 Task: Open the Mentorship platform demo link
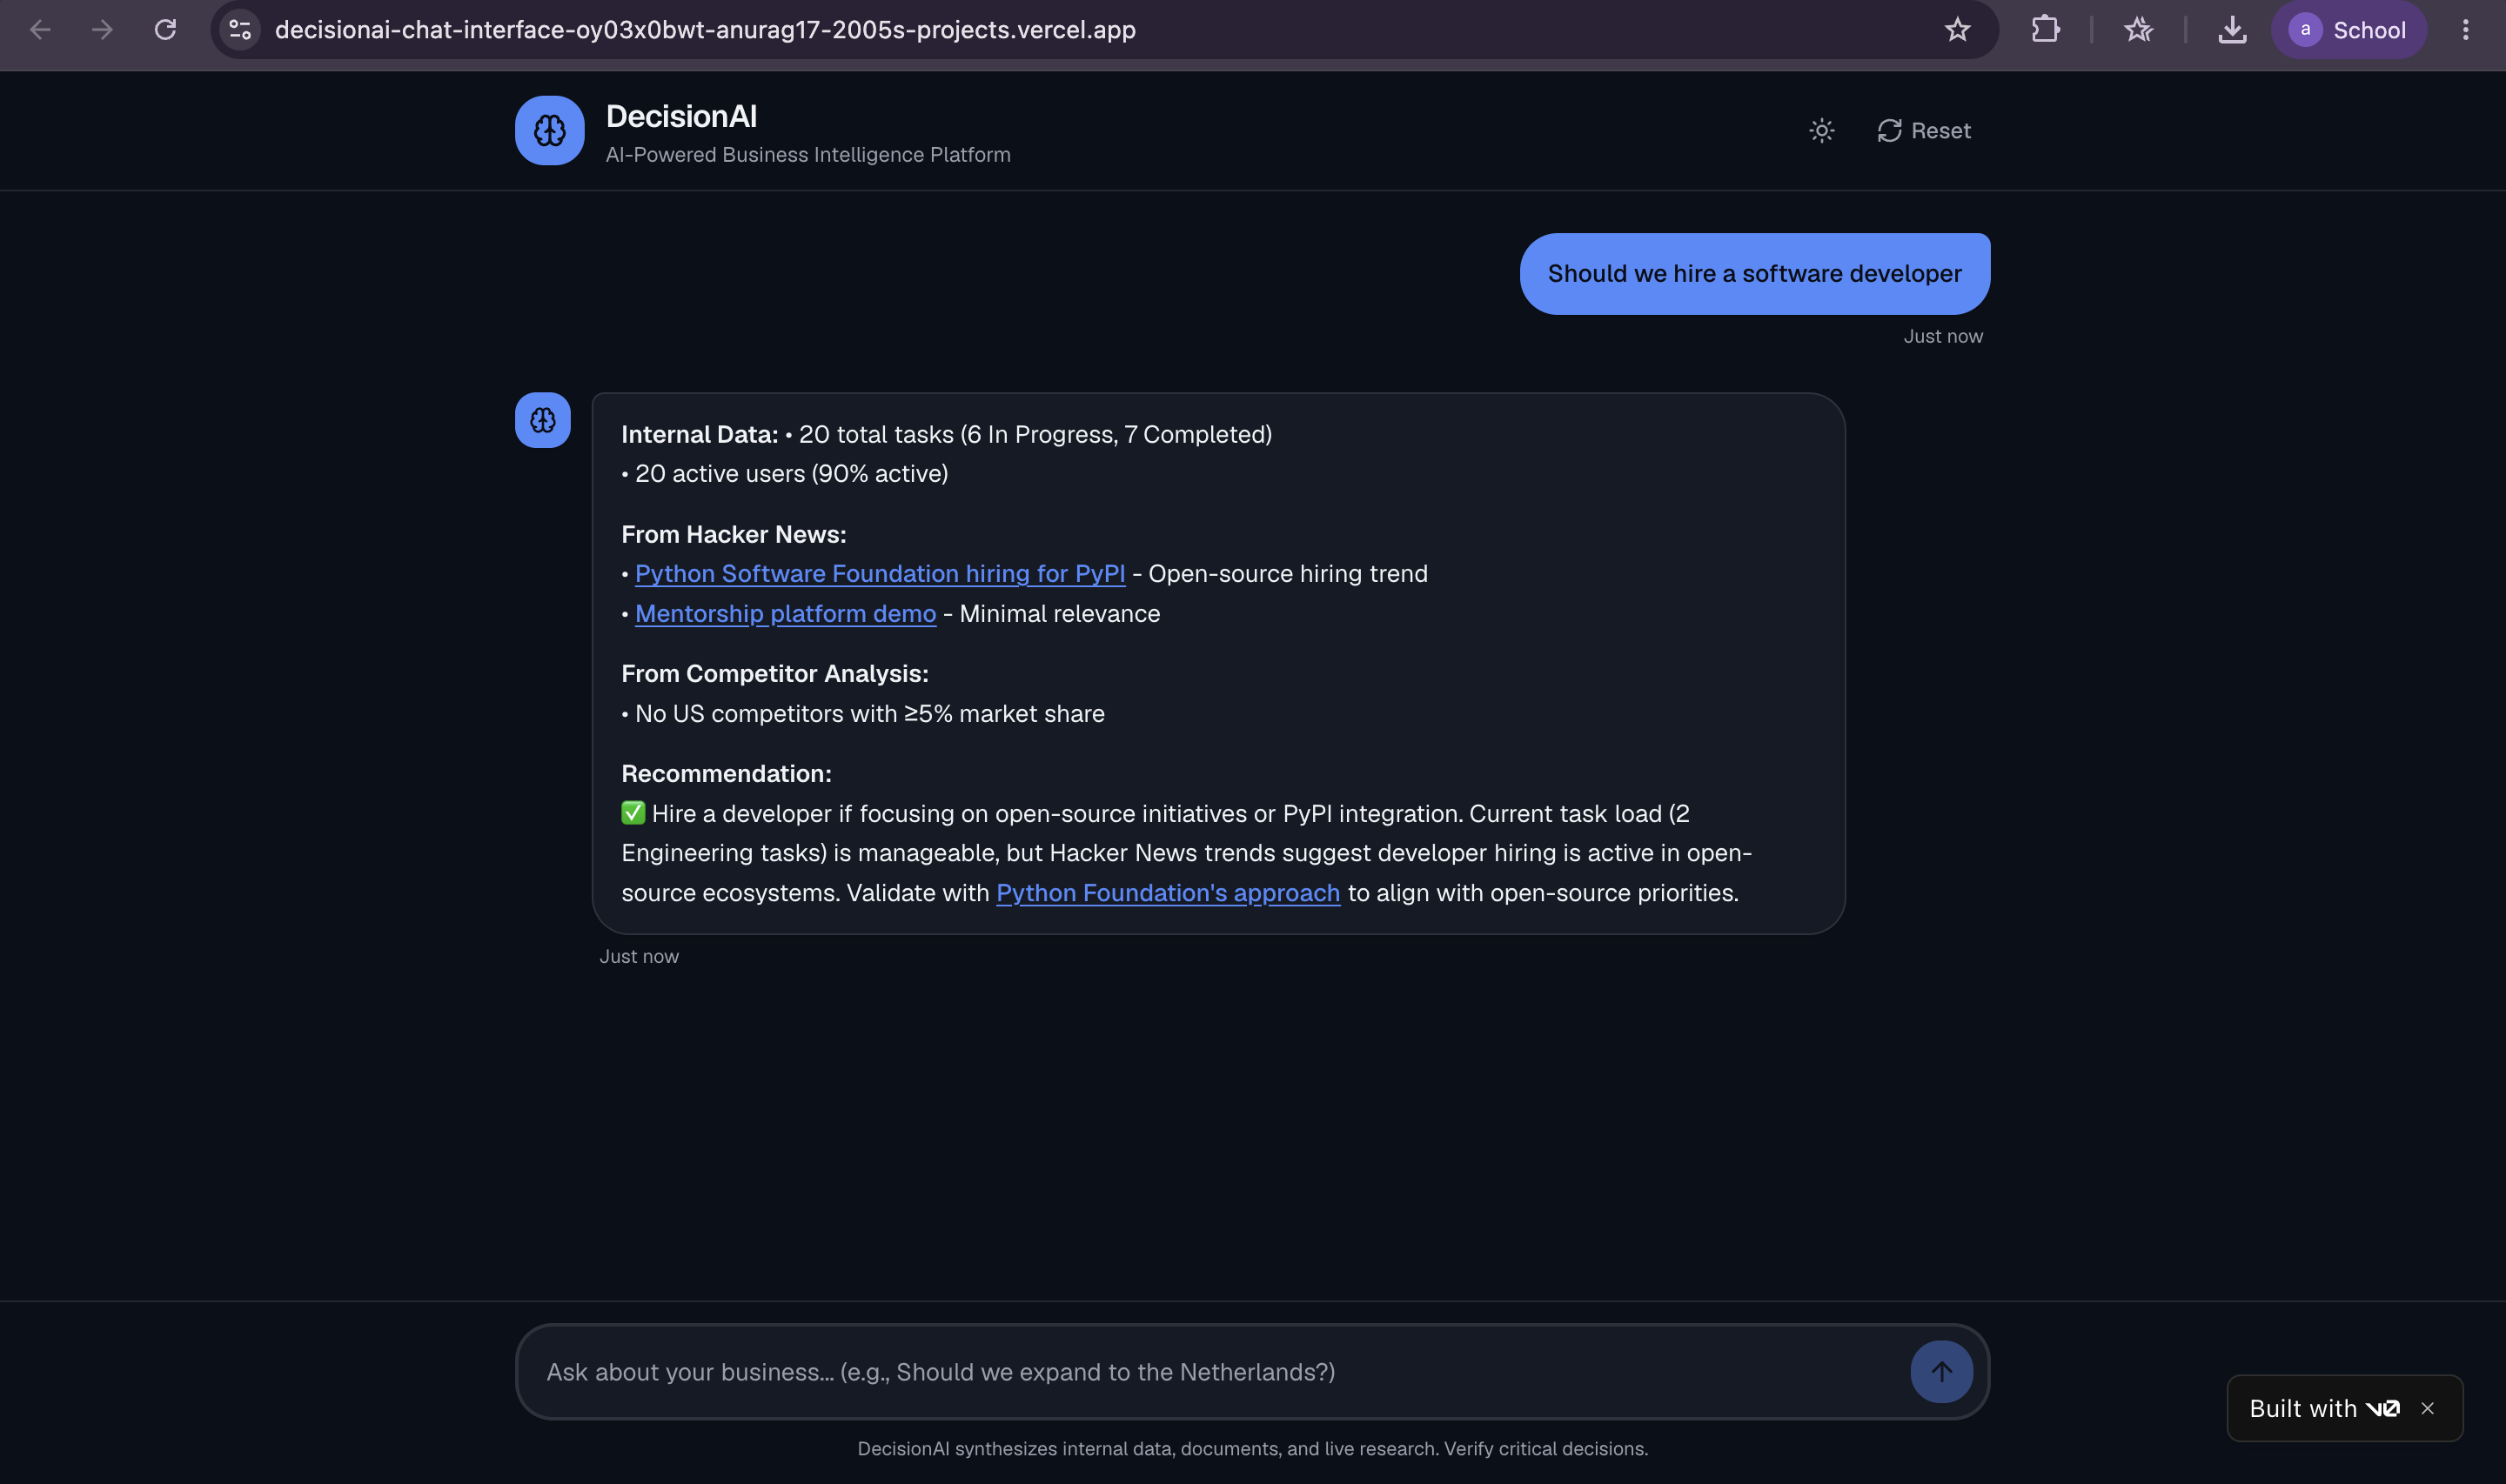click(x=785, y=614)
